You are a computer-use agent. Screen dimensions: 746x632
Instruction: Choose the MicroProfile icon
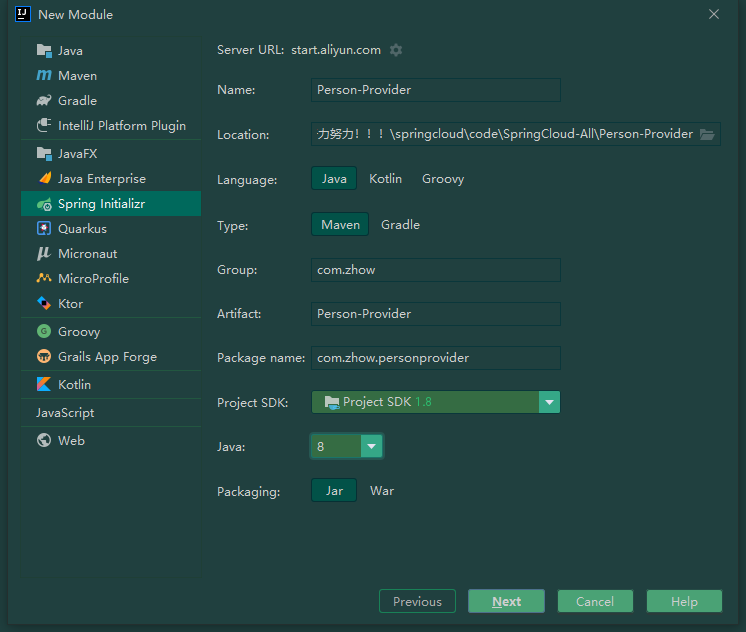click(44, 278)
